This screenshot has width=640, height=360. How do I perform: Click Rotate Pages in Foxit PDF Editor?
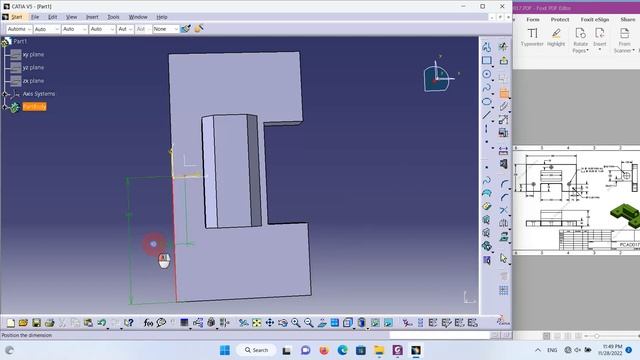(580, 40)
